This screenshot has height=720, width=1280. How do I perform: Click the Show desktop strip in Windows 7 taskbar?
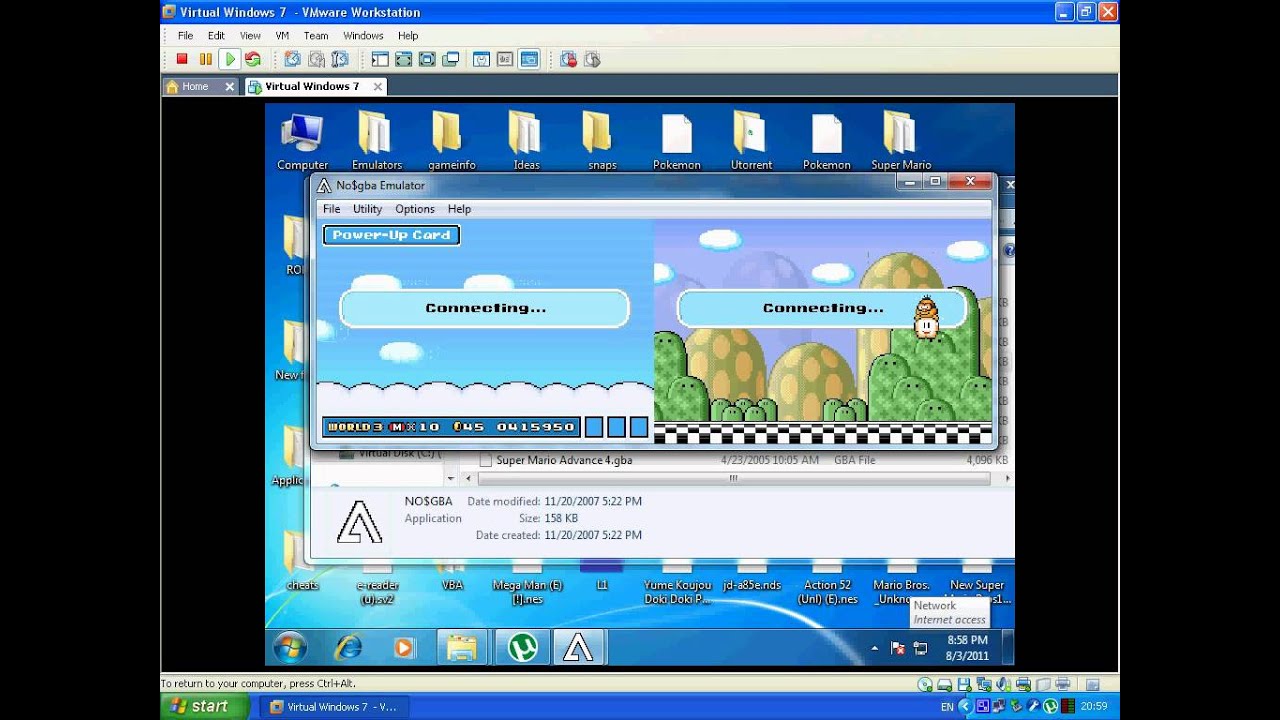(1008, 648)
